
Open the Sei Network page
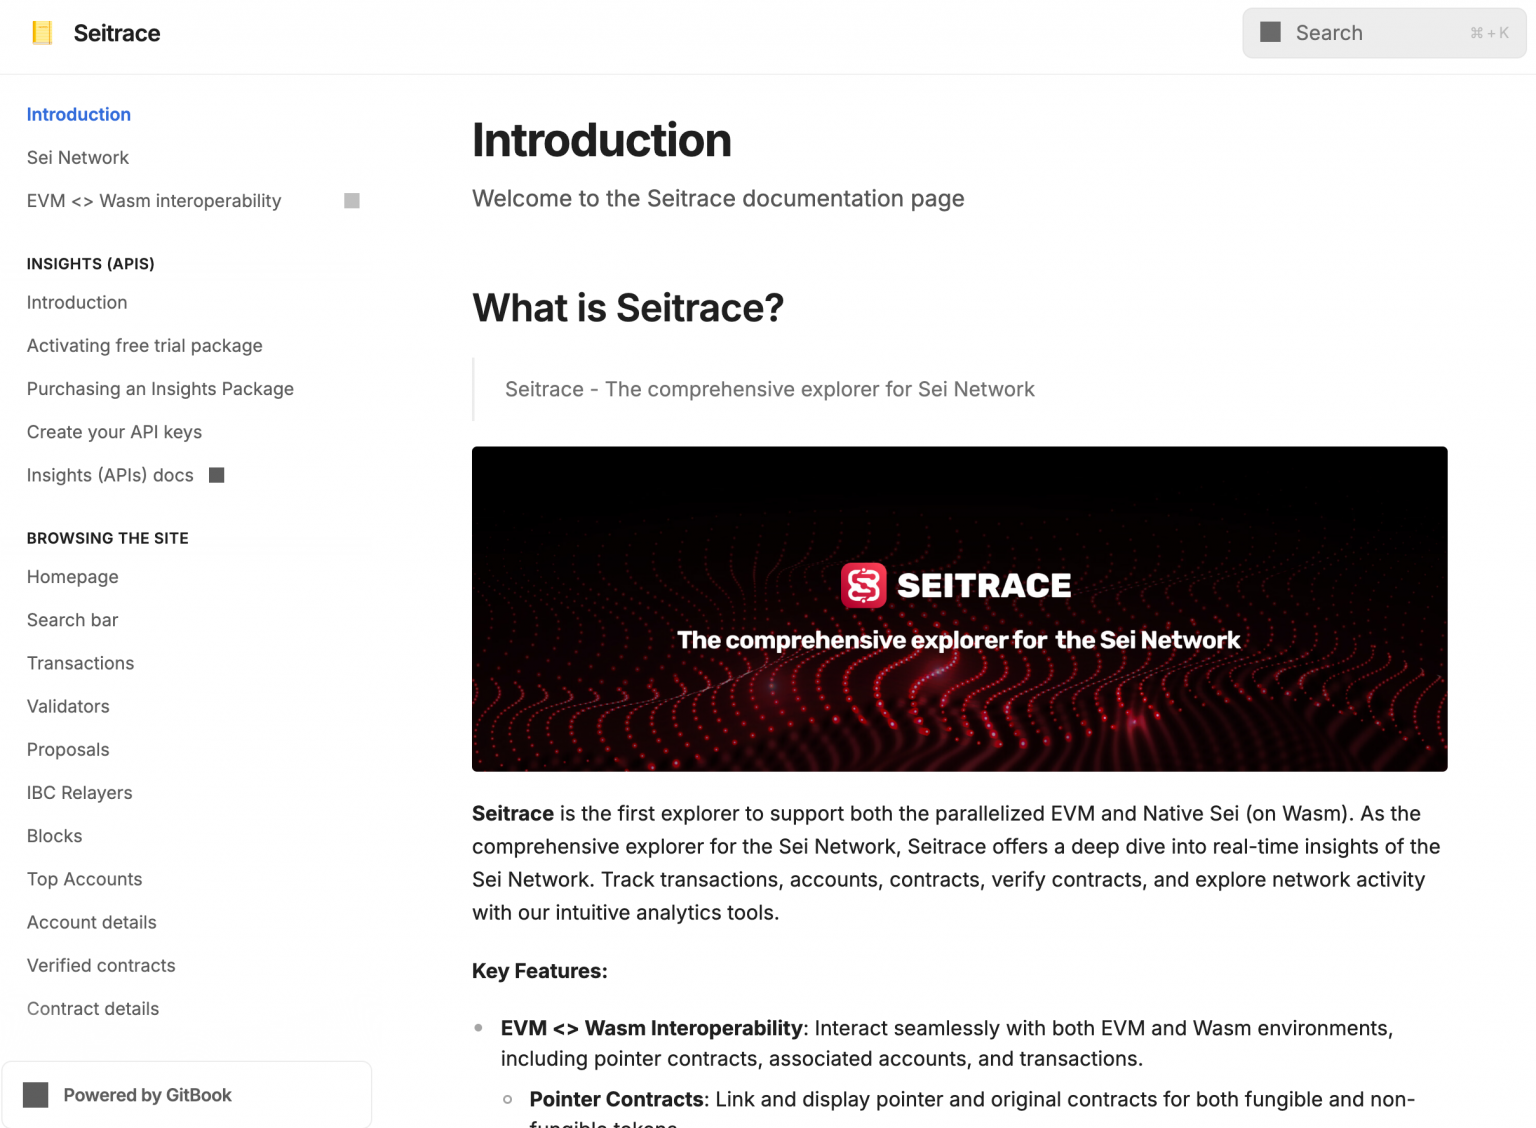[78, 158]
